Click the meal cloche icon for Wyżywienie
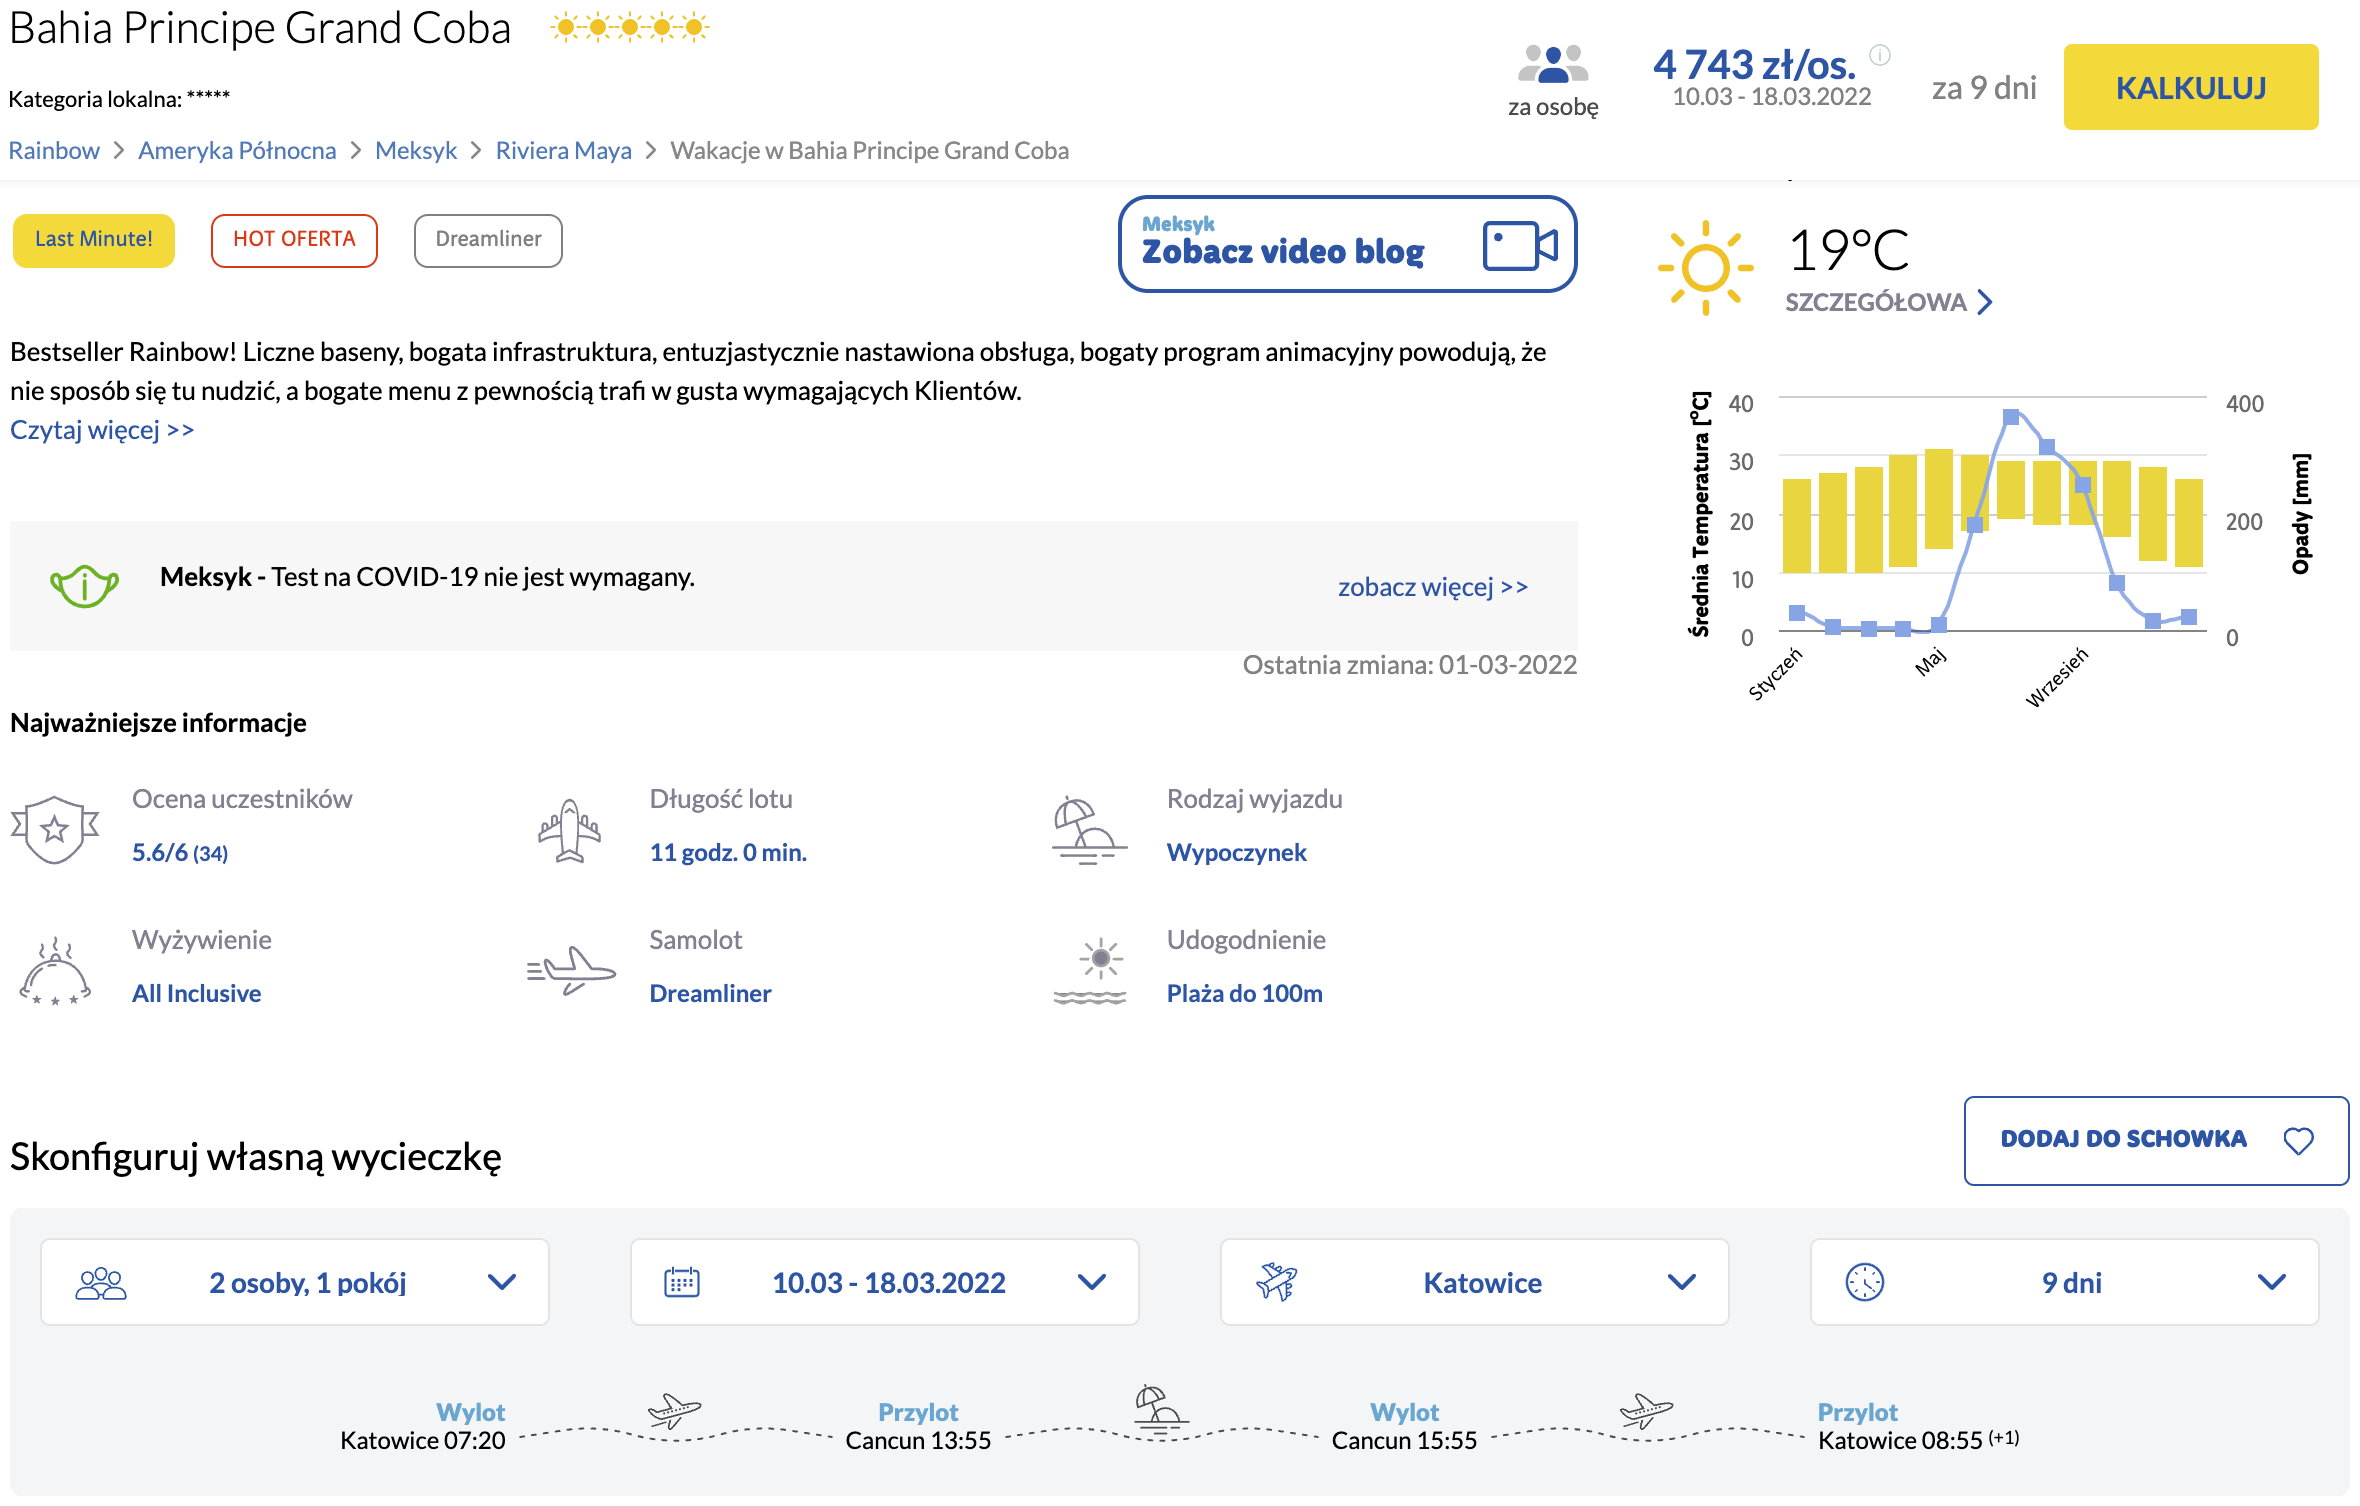 point(55,971)
